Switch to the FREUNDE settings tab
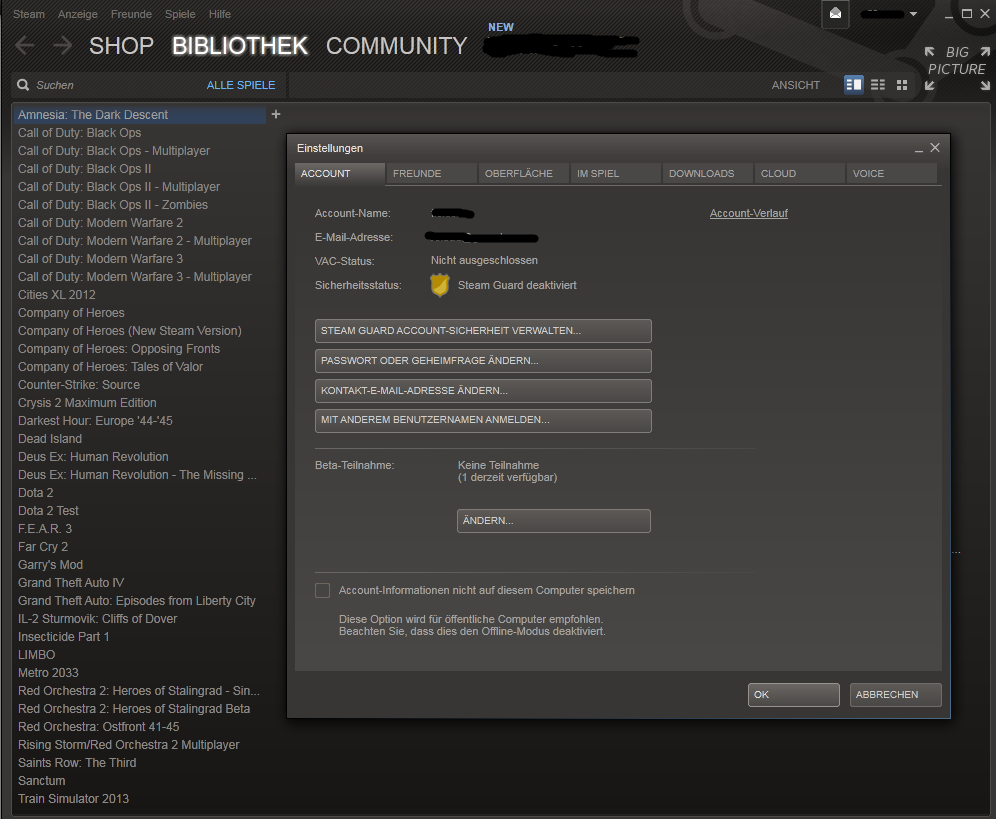This screenshot has height=819, width=996. [432, 173]
